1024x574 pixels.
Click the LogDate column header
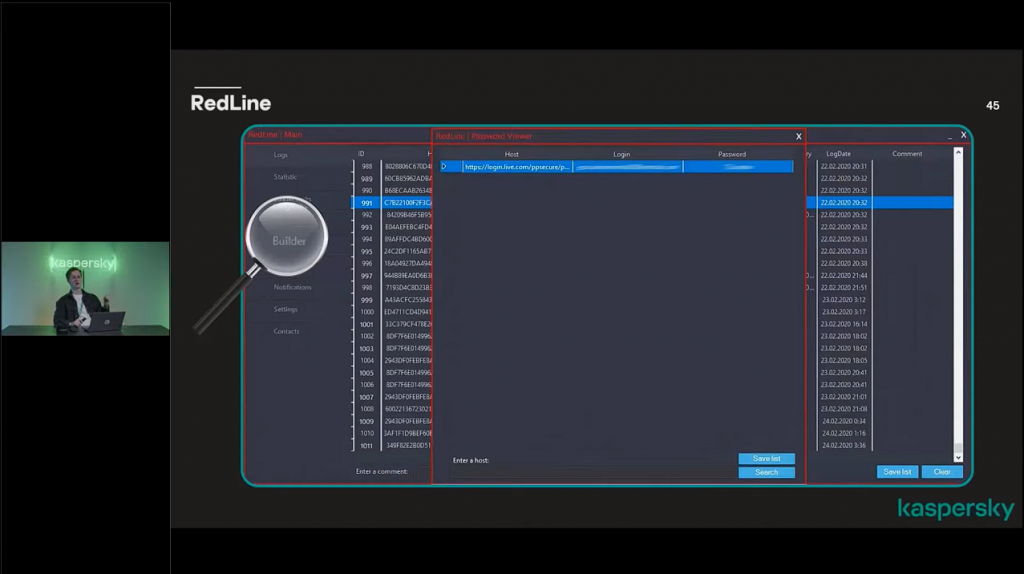click(839, 154)
